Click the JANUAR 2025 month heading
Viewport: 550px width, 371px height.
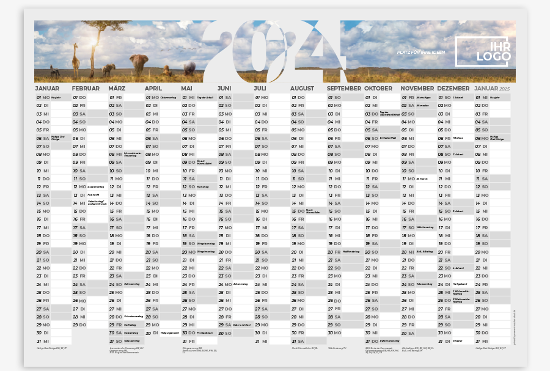point(492,88)
